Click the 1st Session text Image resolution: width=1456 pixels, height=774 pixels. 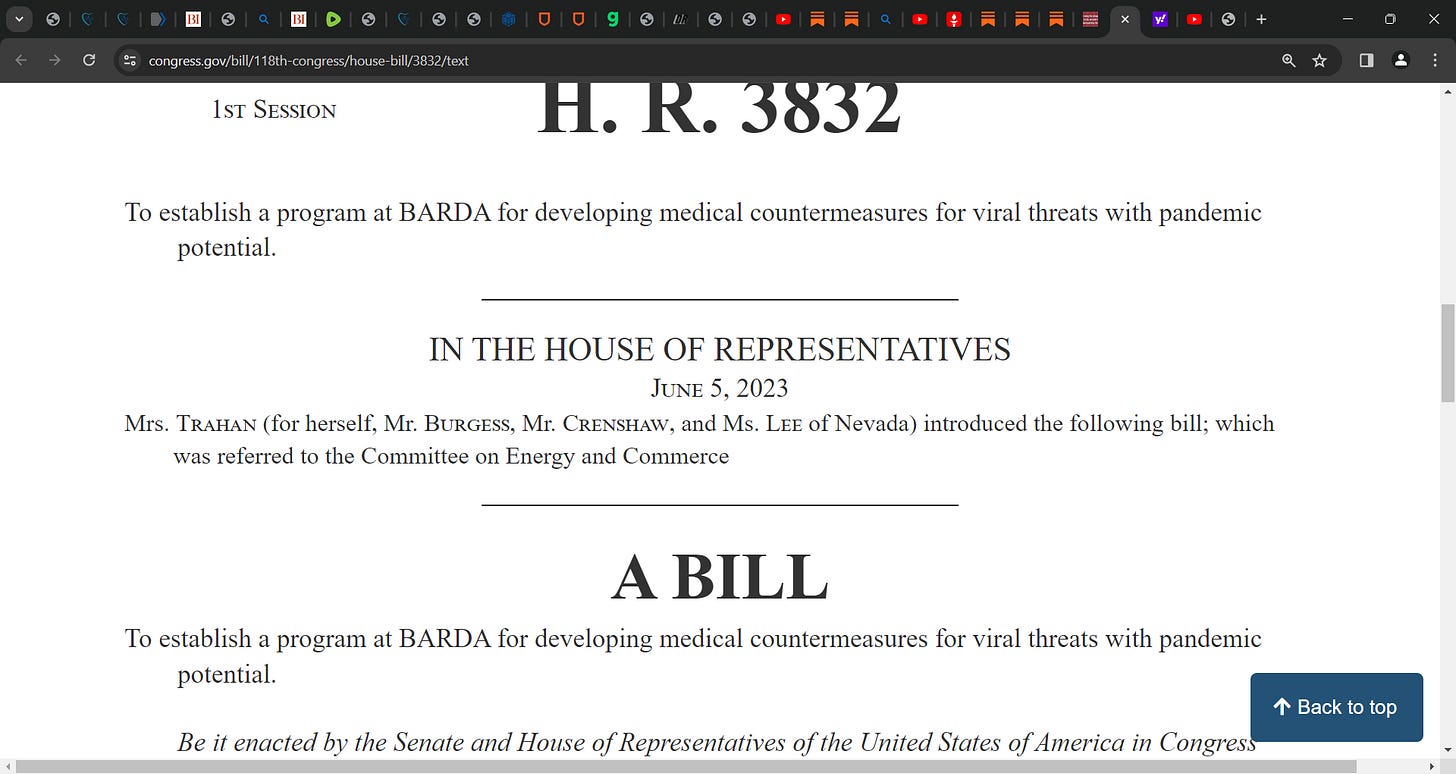[274, 110]
